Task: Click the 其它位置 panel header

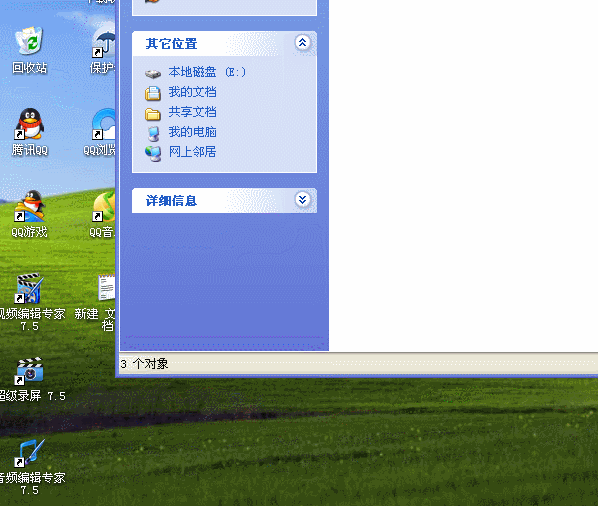Action: 224,43
